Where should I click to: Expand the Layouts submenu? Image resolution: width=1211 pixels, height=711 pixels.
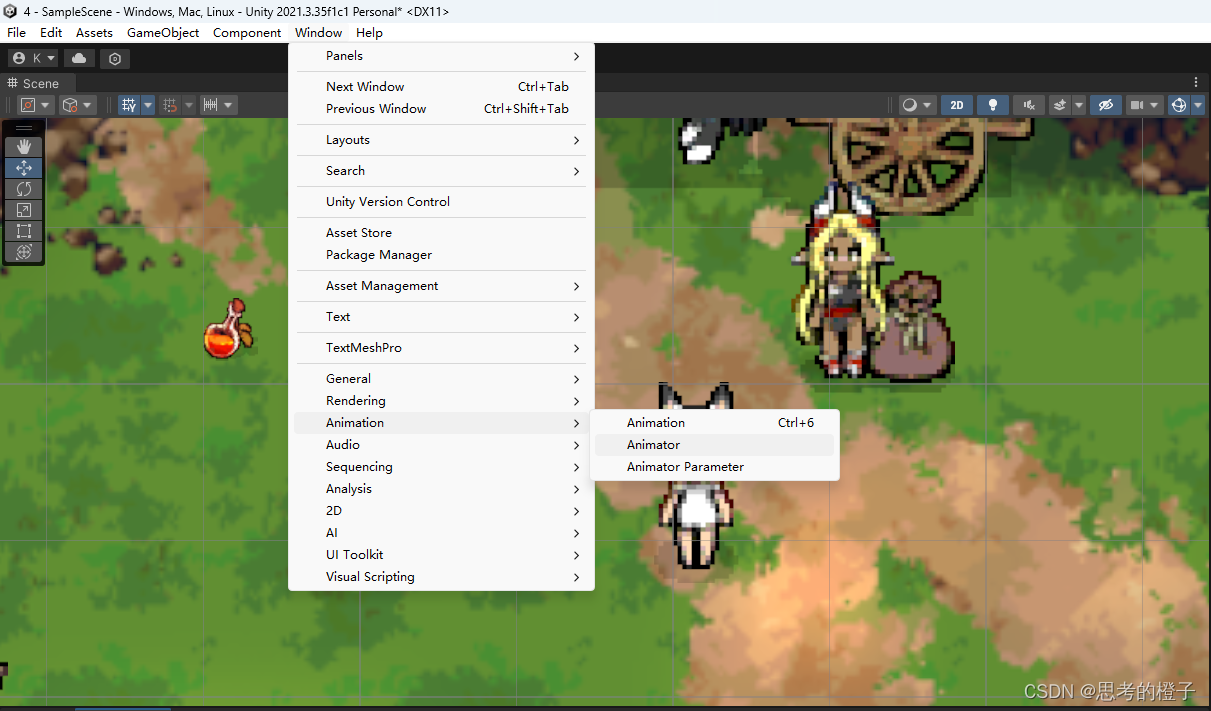tap(441, 140)
